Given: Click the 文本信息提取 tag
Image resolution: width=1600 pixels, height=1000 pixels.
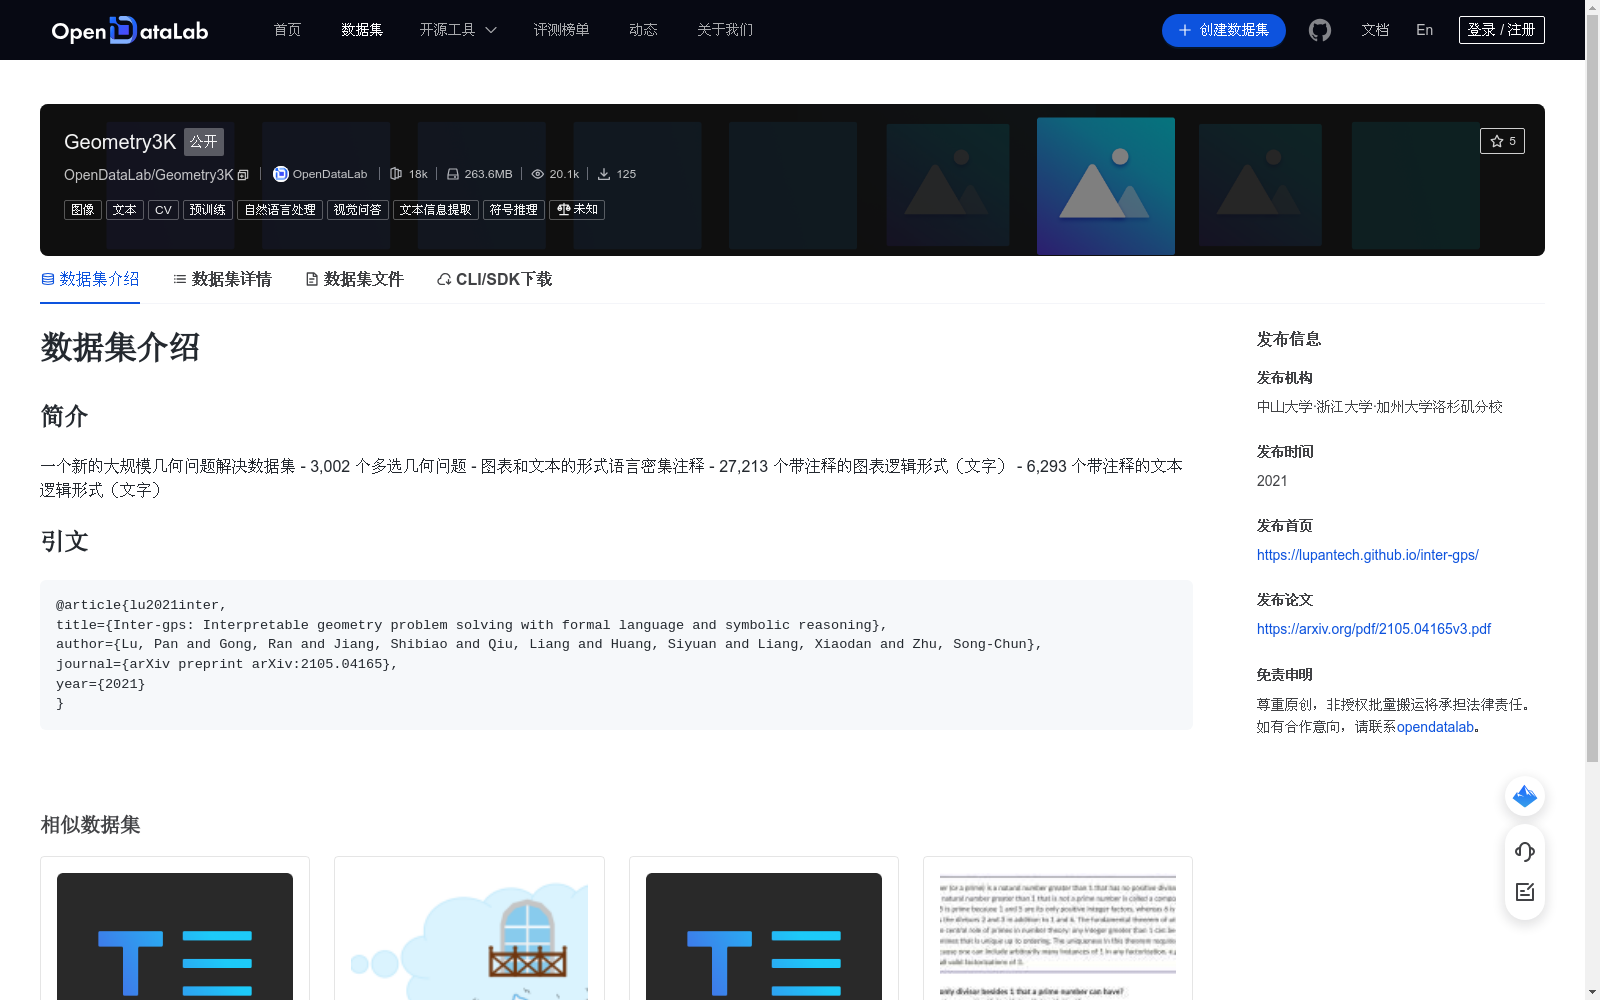Looking at the screenshot, I should point(436,210).
